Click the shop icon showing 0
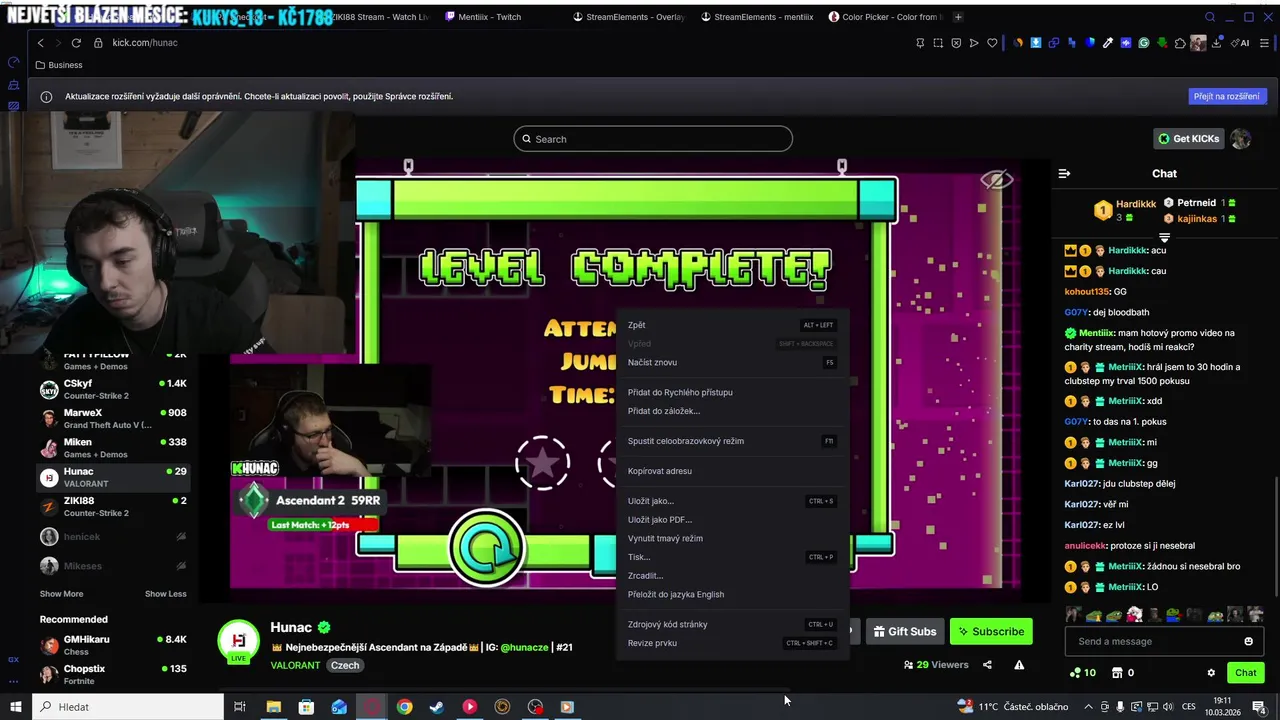The image size is (1280, 720). click(1122, 673)
